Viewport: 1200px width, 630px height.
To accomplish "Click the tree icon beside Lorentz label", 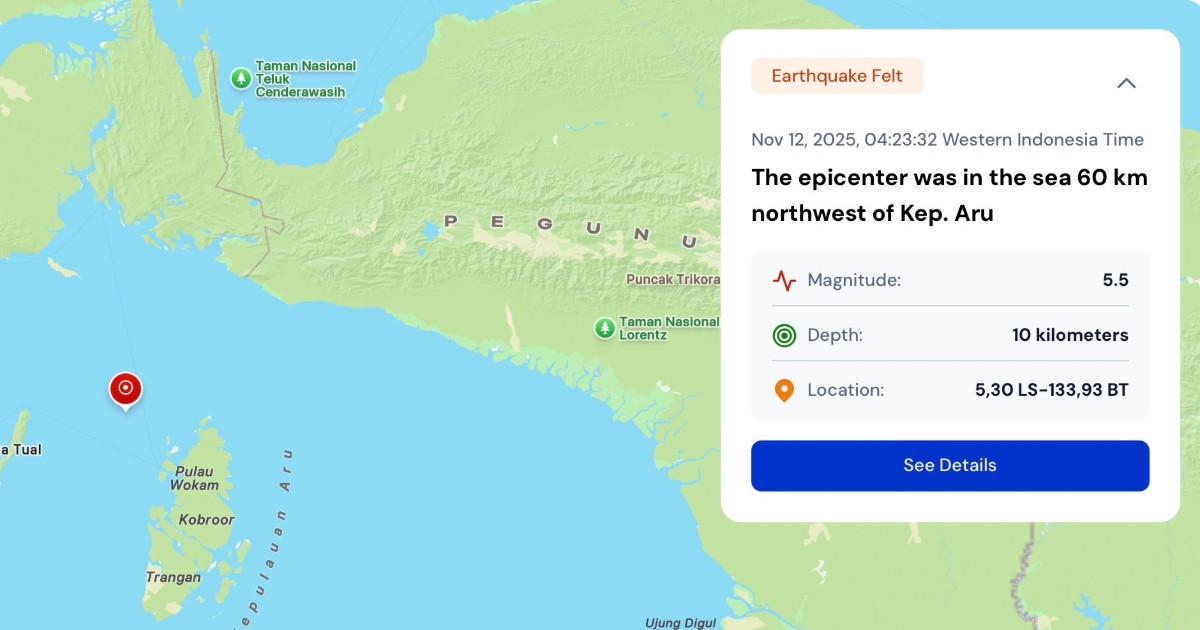I will [x=605, y=328].
